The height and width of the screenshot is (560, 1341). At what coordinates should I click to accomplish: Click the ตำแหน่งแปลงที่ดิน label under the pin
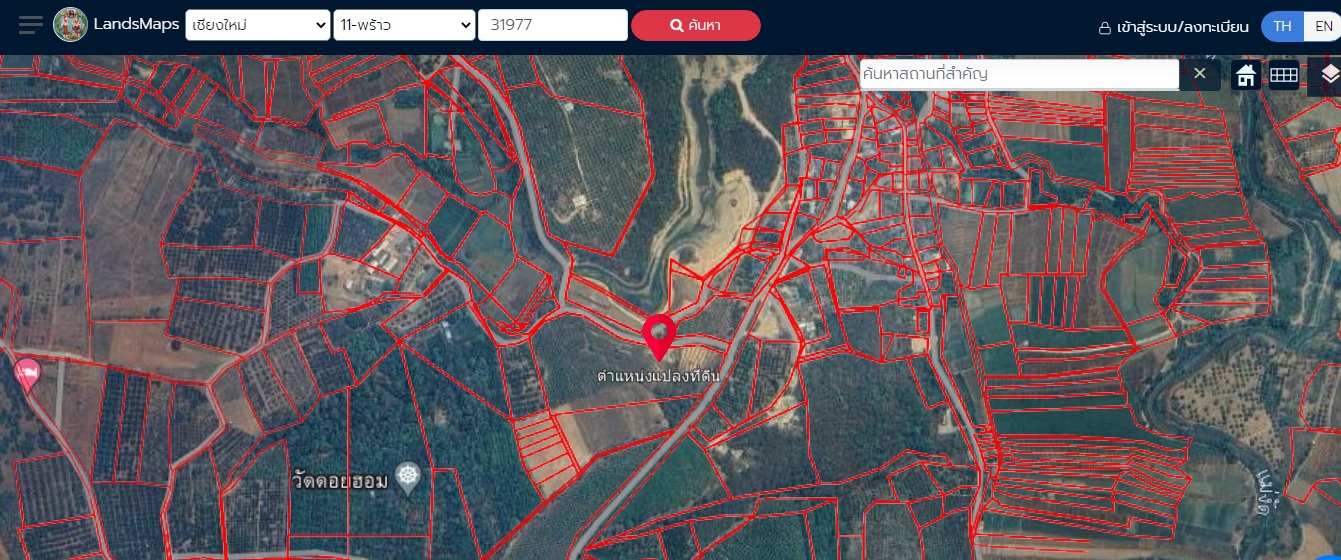(x=658, y=377)
